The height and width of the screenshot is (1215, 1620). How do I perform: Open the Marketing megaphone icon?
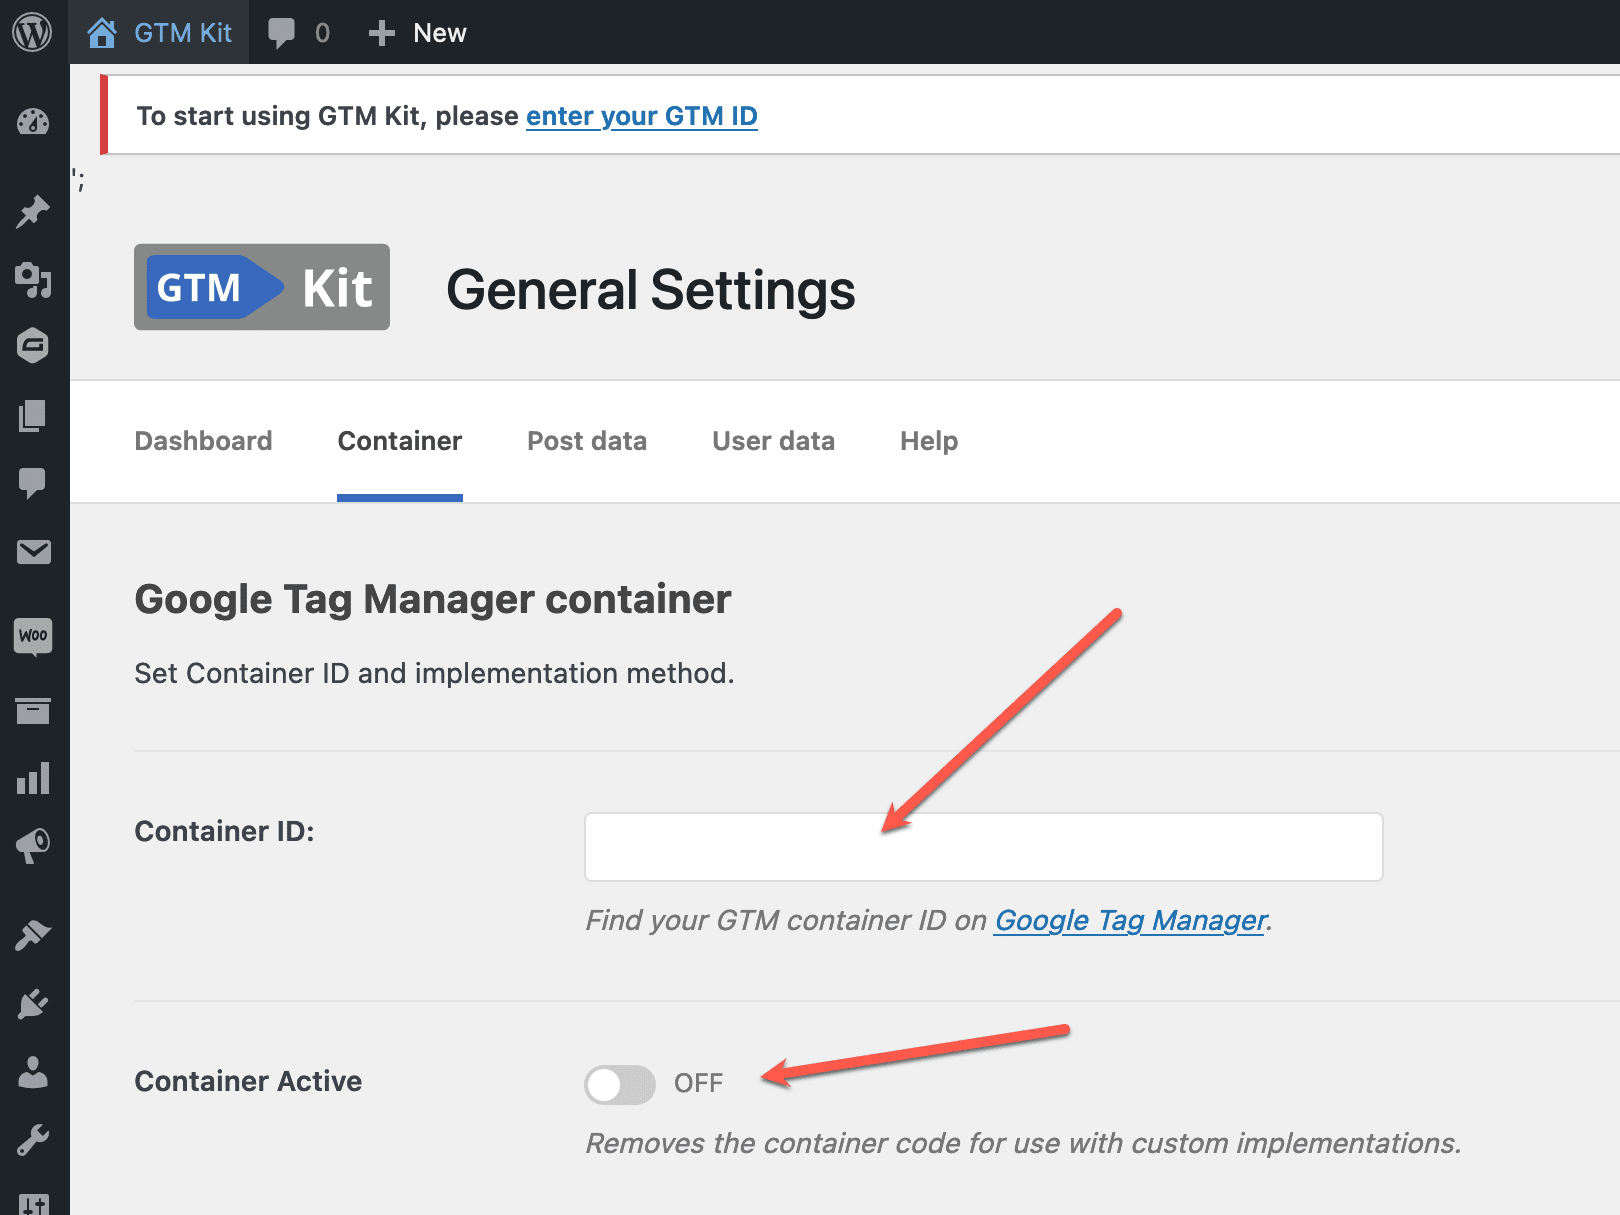click(33, 843)
